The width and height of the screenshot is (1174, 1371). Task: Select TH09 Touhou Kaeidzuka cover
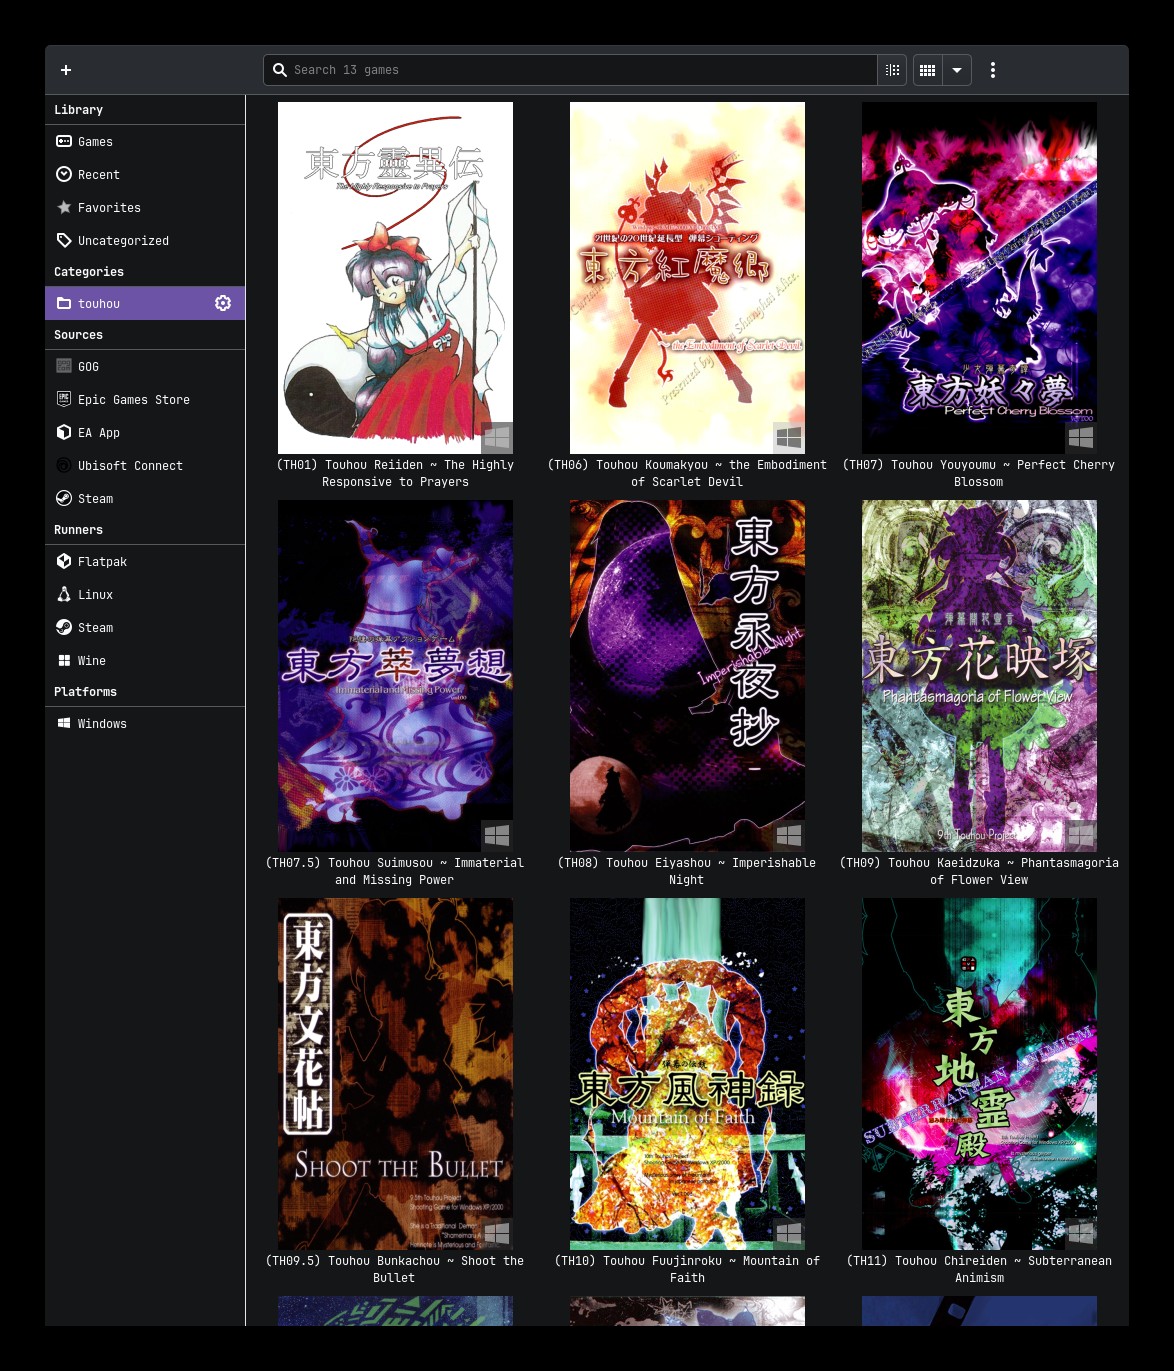[979, 676]
